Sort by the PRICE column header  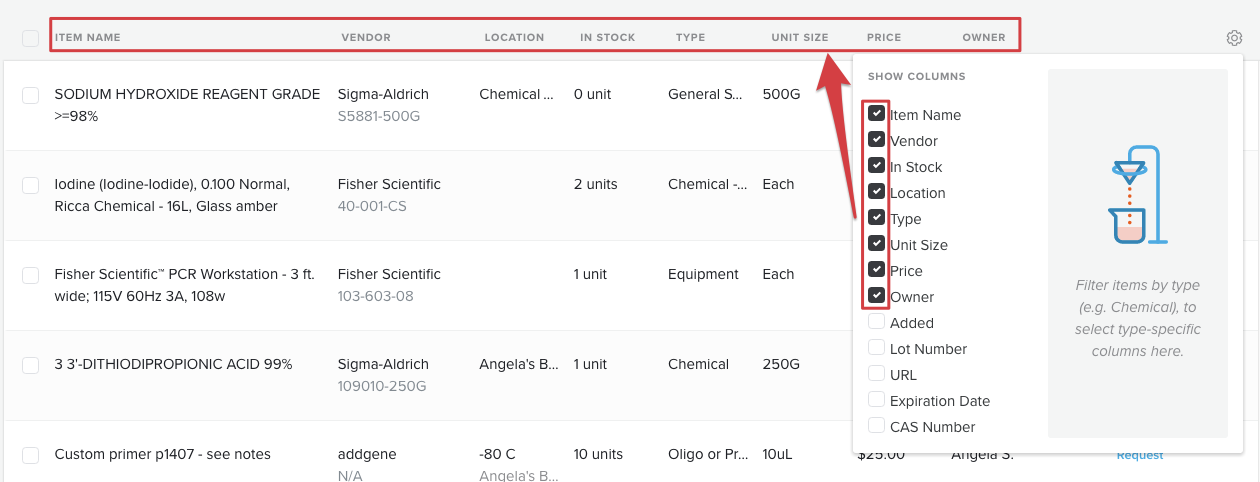coord(884,38)
